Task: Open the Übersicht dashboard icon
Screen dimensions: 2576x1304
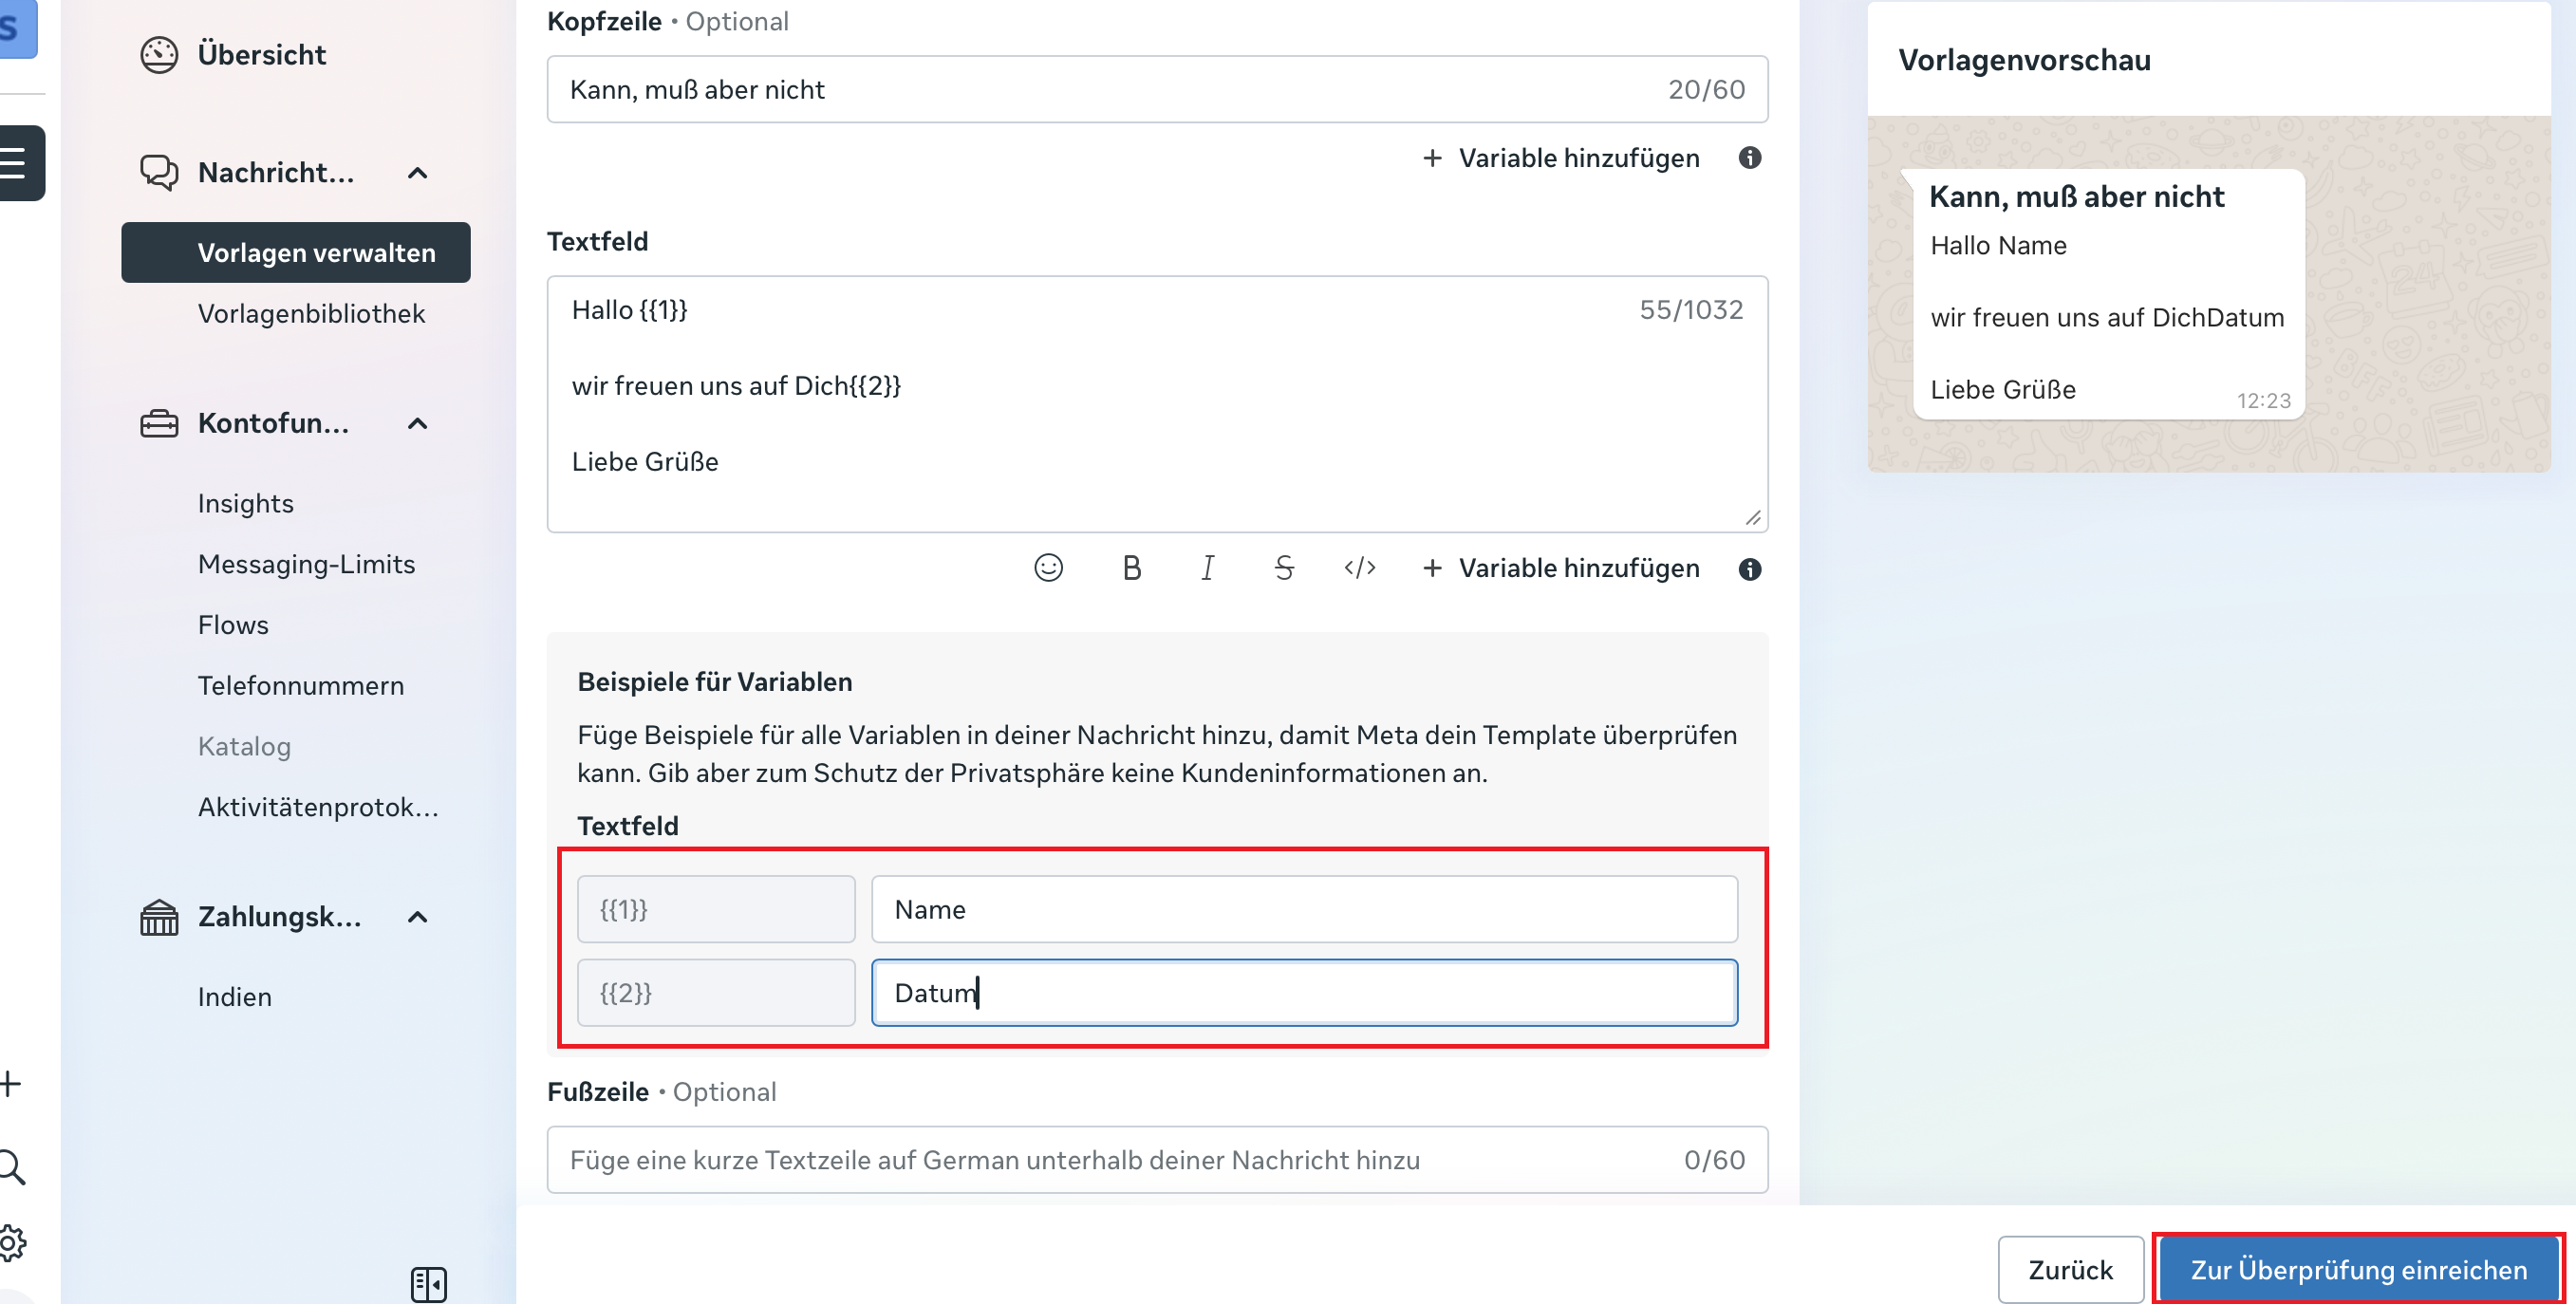Action: click(159, 55)
